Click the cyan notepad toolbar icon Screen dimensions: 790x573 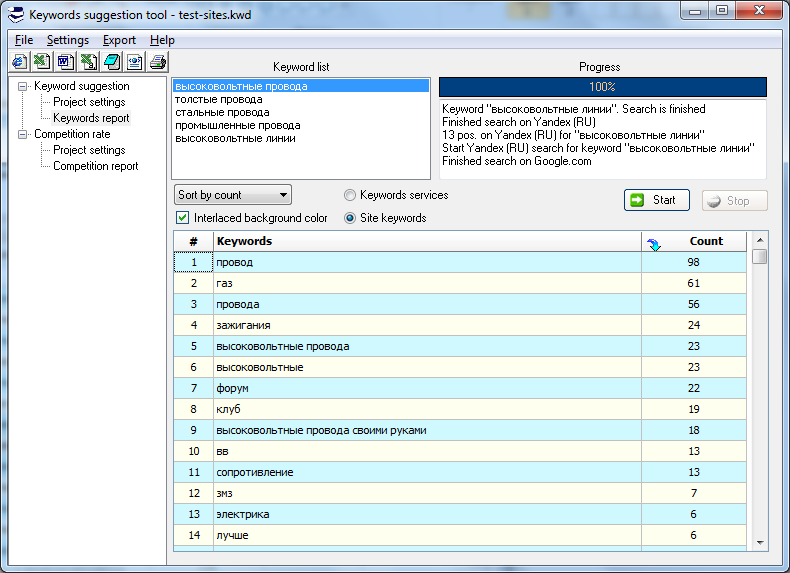click(x=112, y=62)
